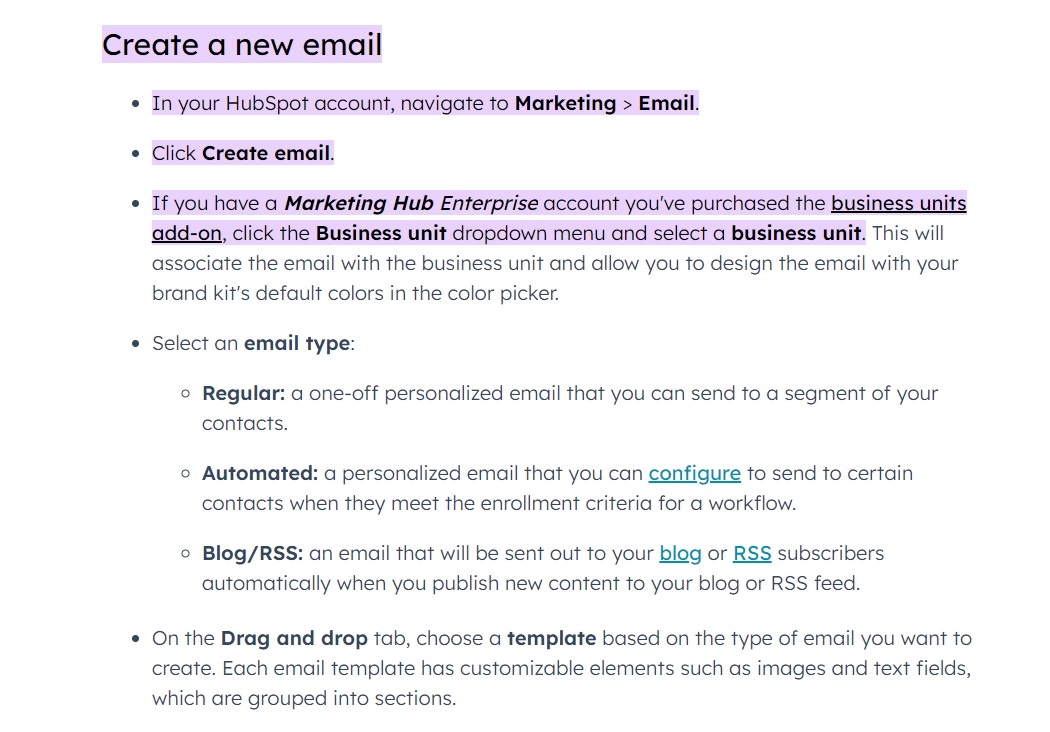Click the bold template word
The image size is (1050, 732).
click(x=551, y=638)
